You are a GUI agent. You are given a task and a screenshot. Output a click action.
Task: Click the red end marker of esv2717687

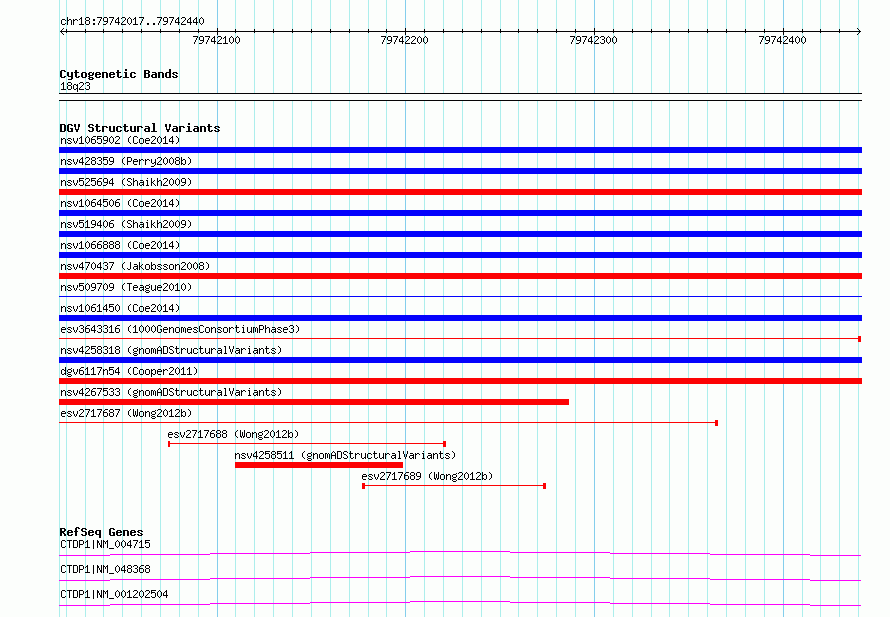click(x=716, y=423)
